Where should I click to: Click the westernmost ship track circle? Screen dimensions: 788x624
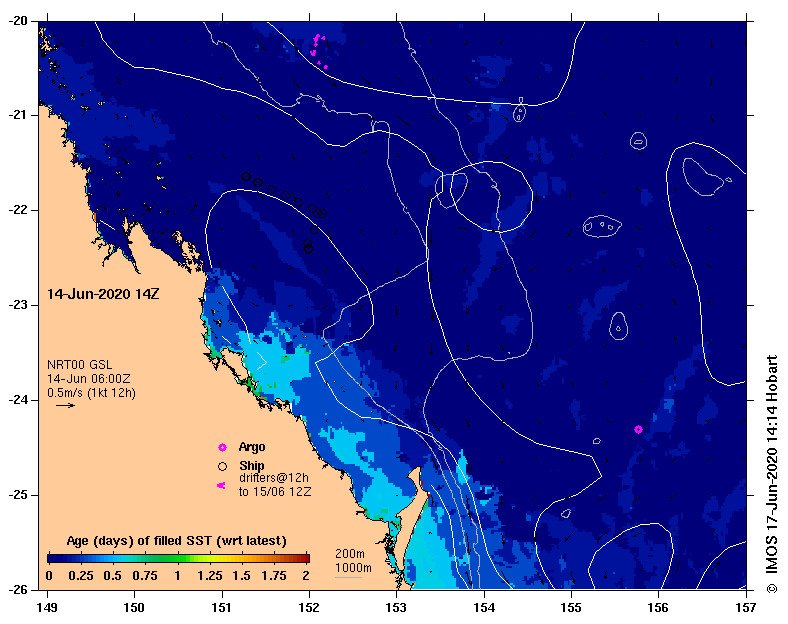point(246,176)
